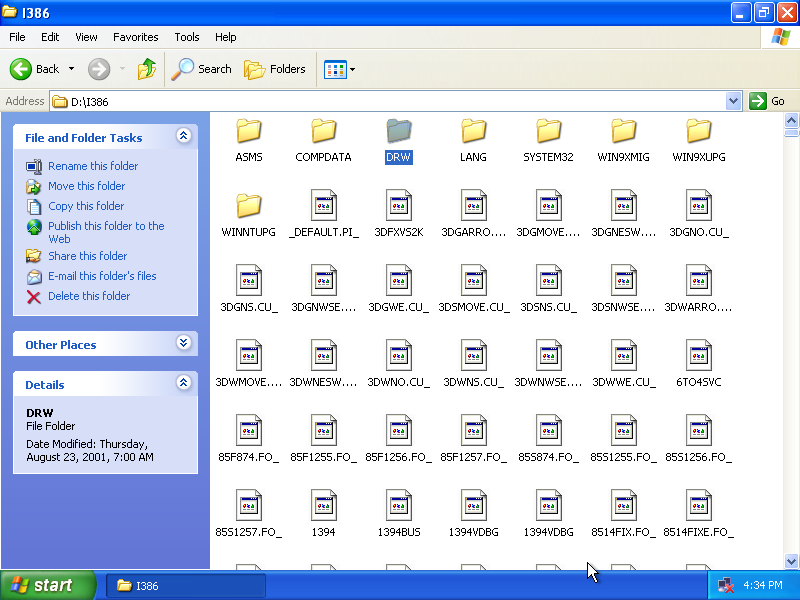Open the address bar dropdown arrow
The height and width of the screenshot is (600, 800).
(x=734, y=101)
